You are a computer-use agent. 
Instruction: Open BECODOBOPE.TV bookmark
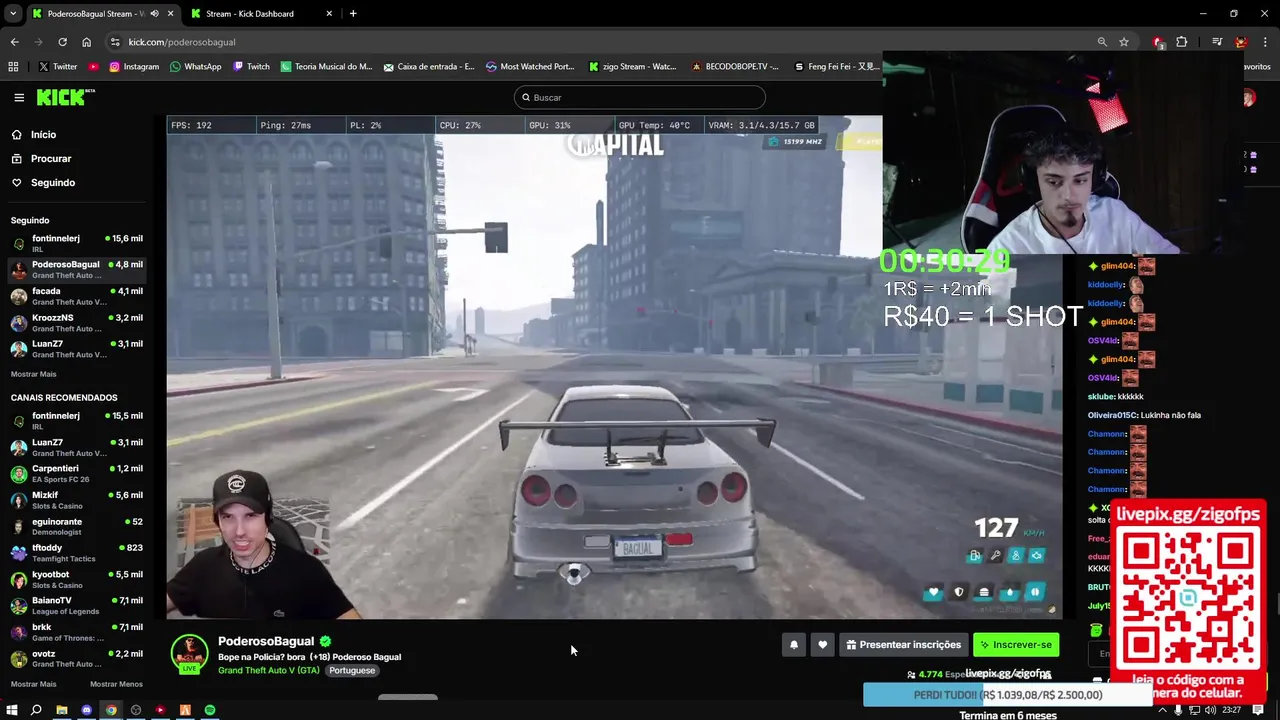click(735, 67)
